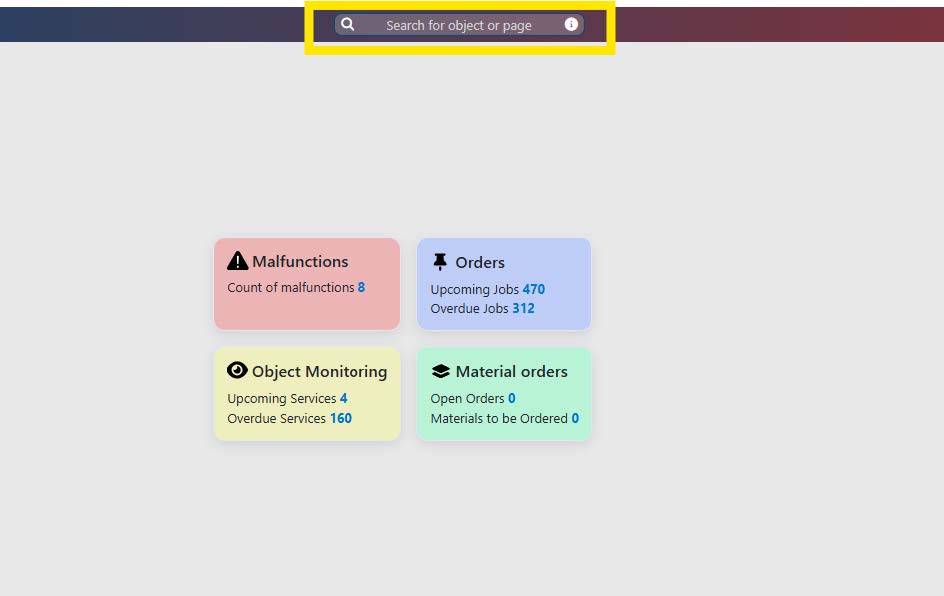Viewport: 944px width, 596px height.
Task: Click the Object Monitoring eye icon
Action: (x=237, y=371)
